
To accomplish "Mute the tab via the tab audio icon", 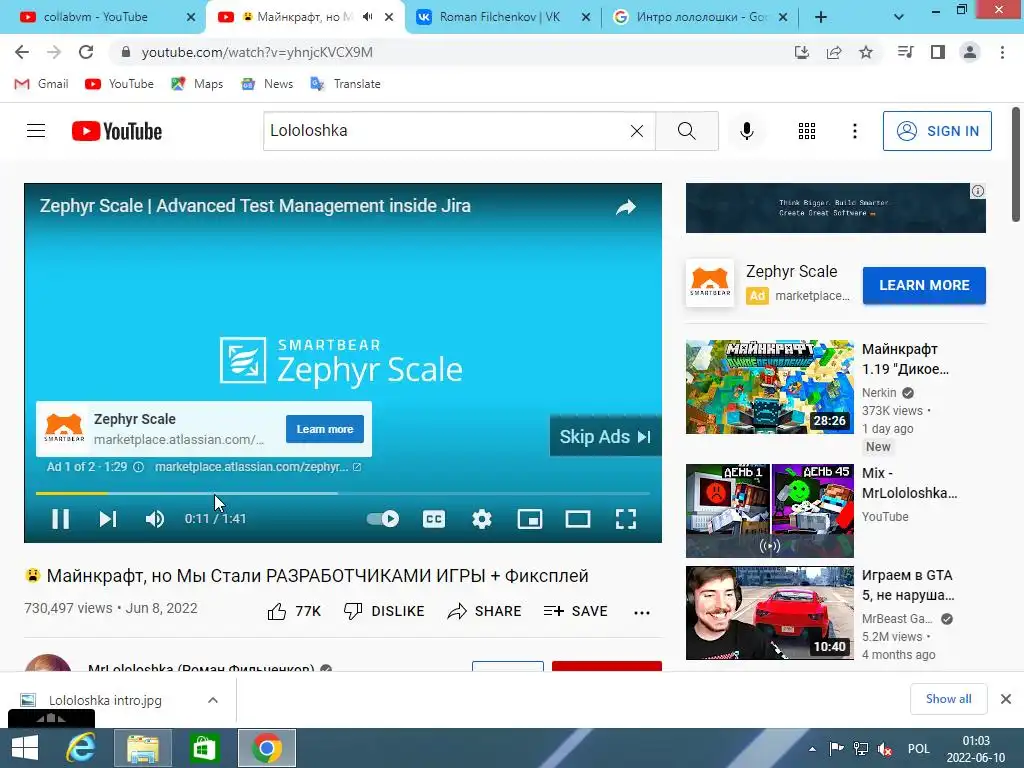I will 368,17.
